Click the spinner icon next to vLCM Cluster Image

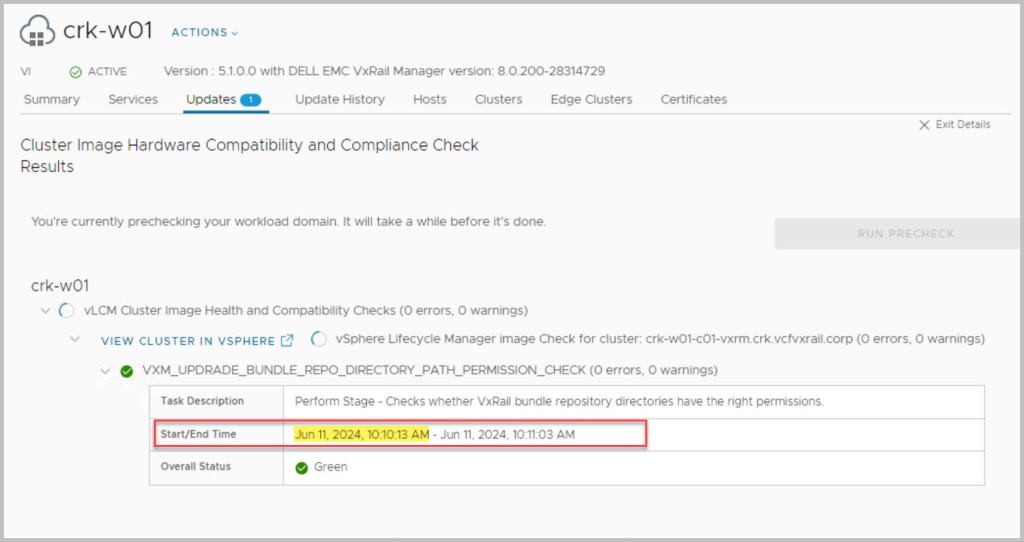click(x=67, y=311)
